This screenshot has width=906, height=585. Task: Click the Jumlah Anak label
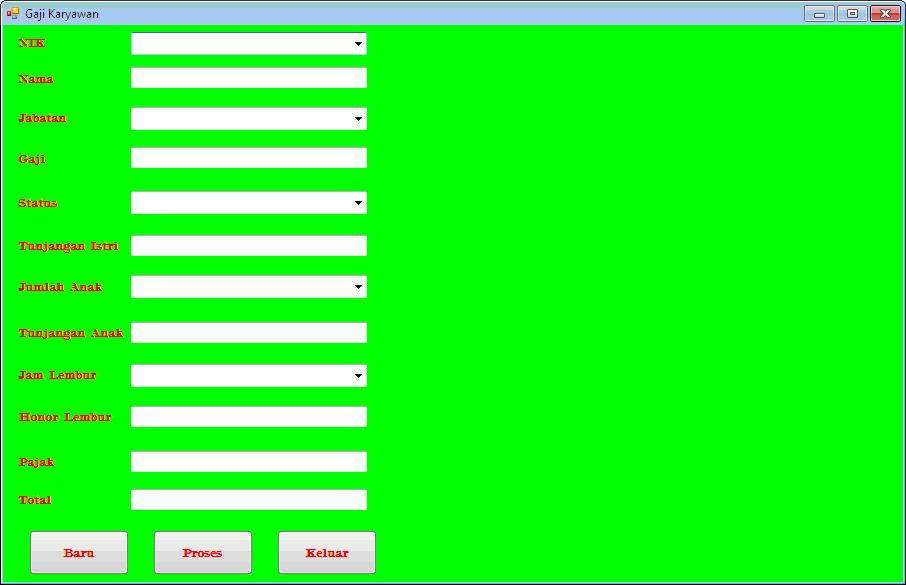[60, 287]
